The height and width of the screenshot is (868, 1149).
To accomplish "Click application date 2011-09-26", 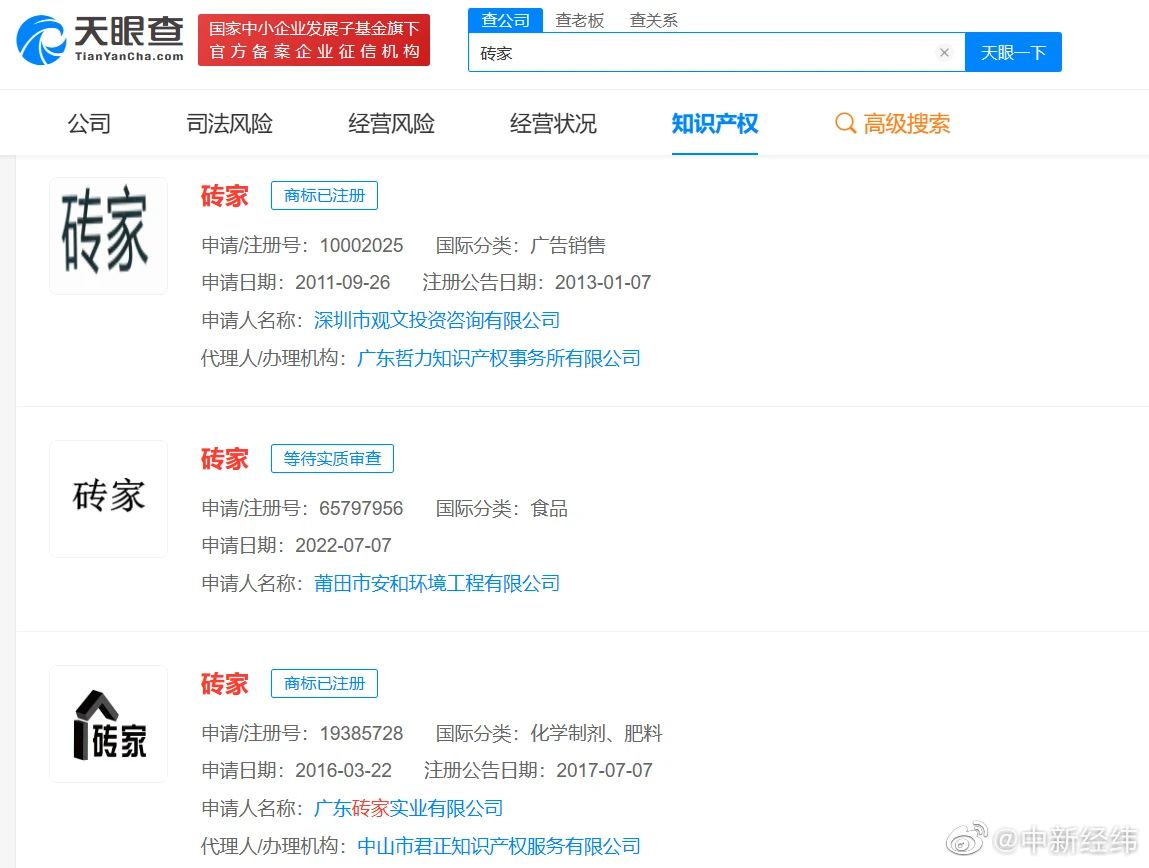I will click(343, 283).
